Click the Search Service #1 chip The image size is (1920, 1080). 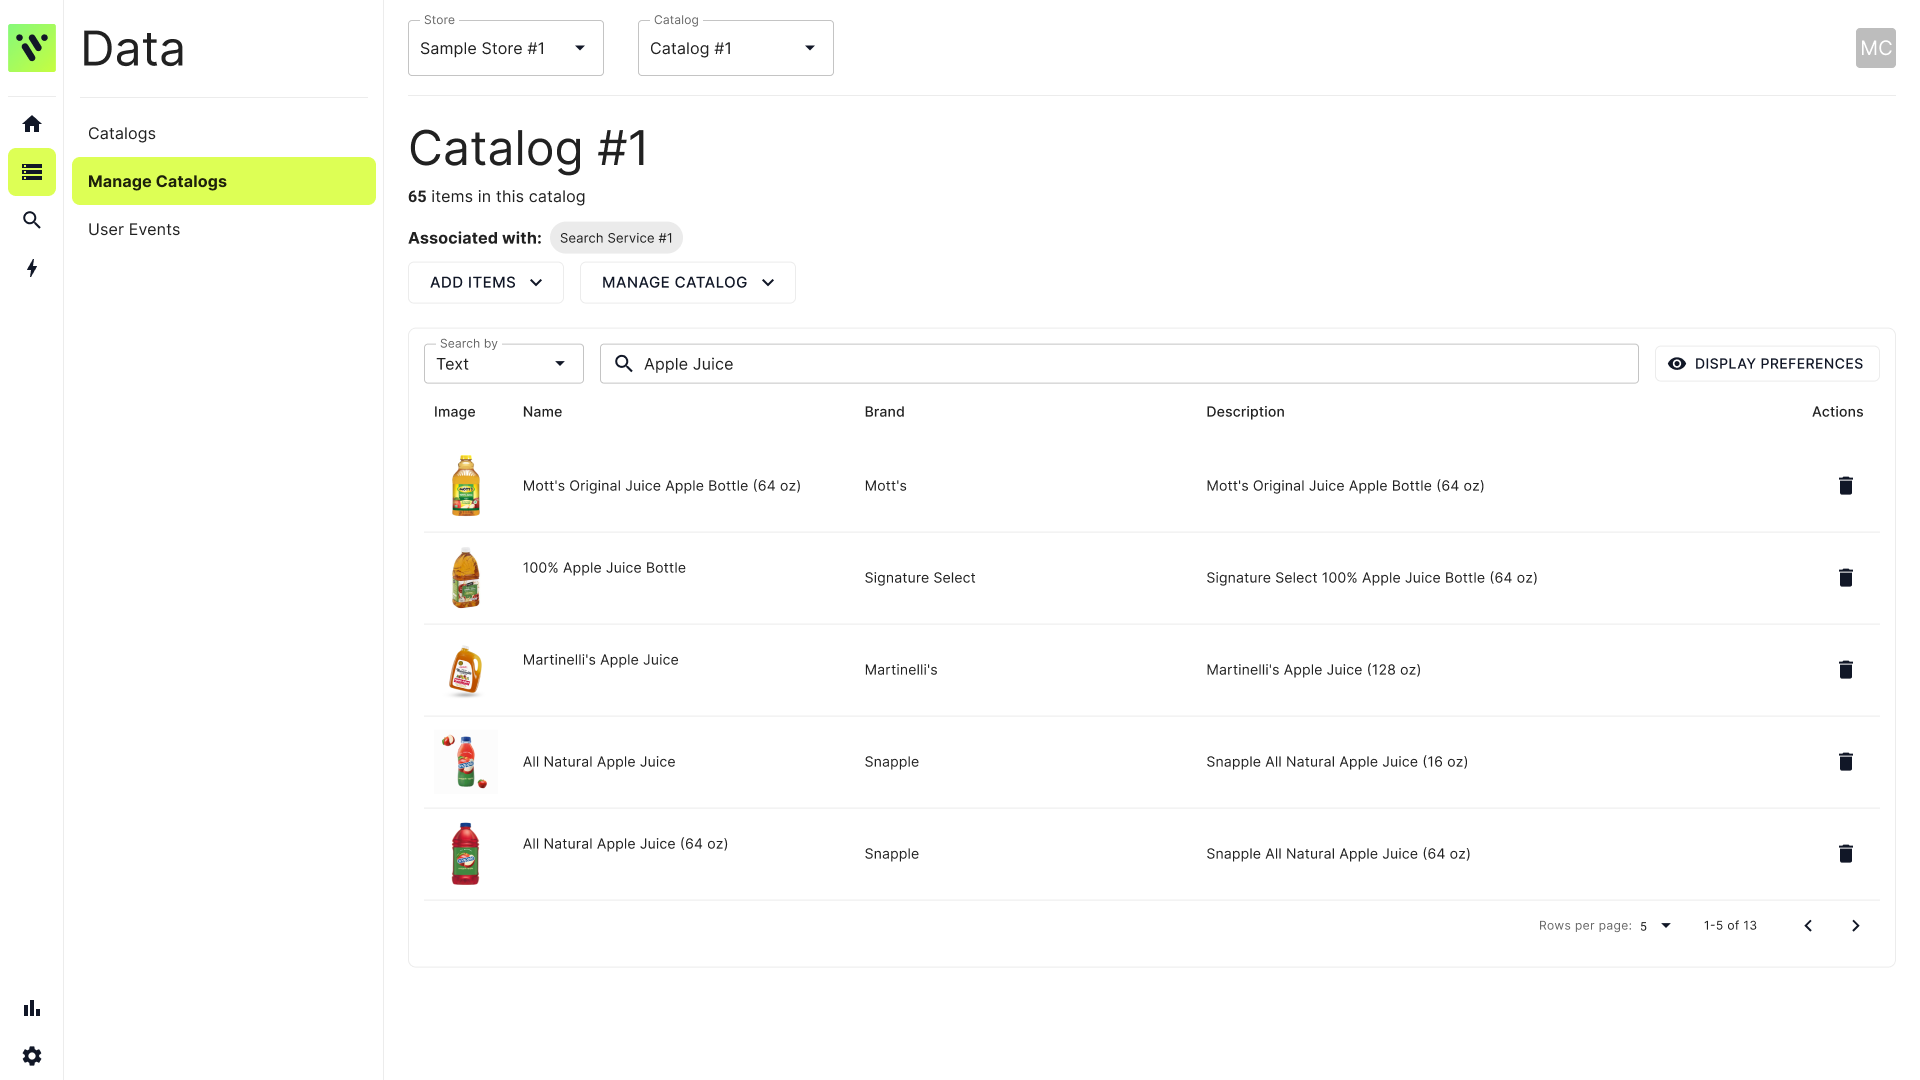click(616, 238)
